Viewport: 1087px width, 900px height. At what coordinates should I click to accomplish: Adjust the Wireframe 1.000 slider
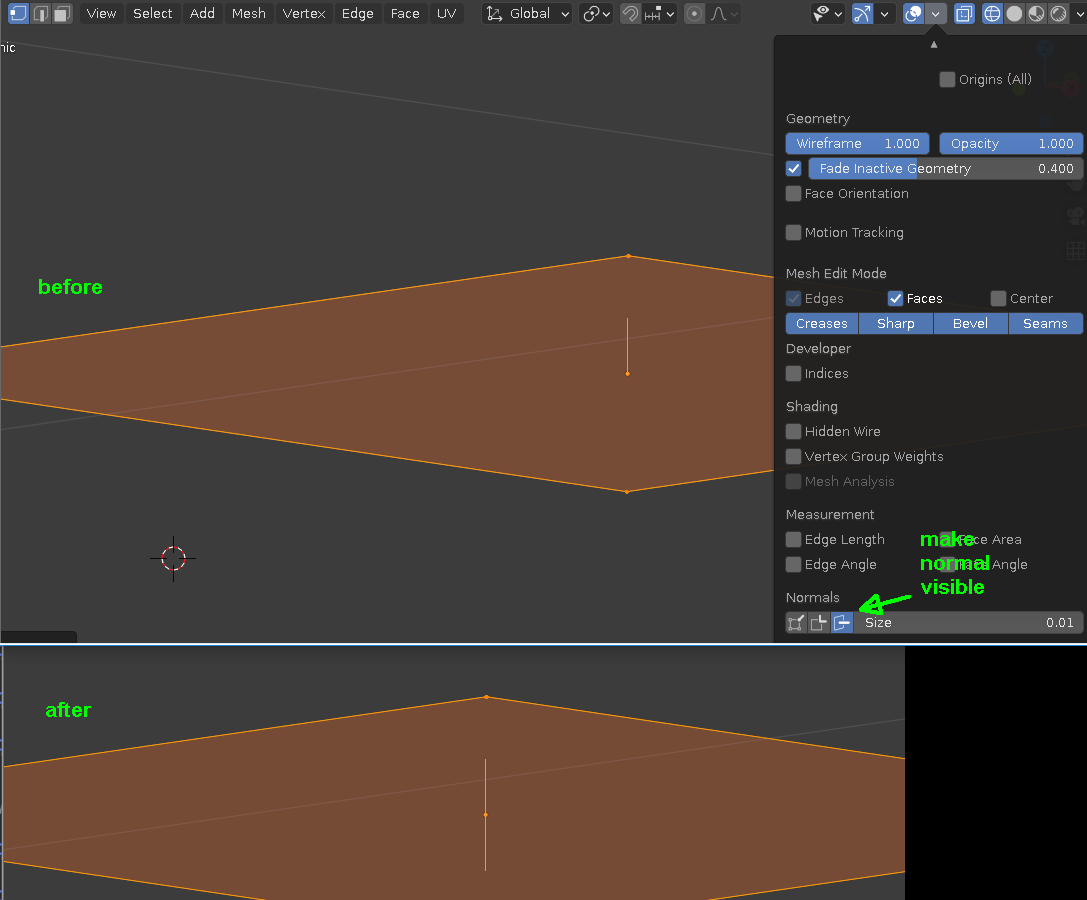click(858, 144)
